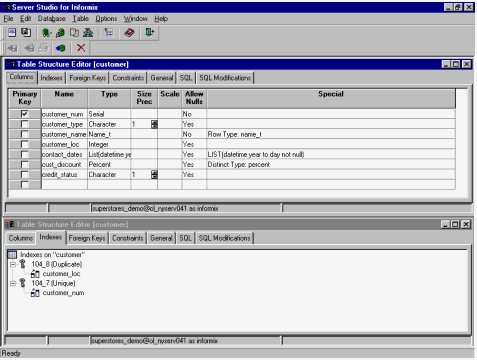The width and height of the screenshot is (477, 360).
Task: Click the greyed arrow with person icon
Action: coord(29,48)
